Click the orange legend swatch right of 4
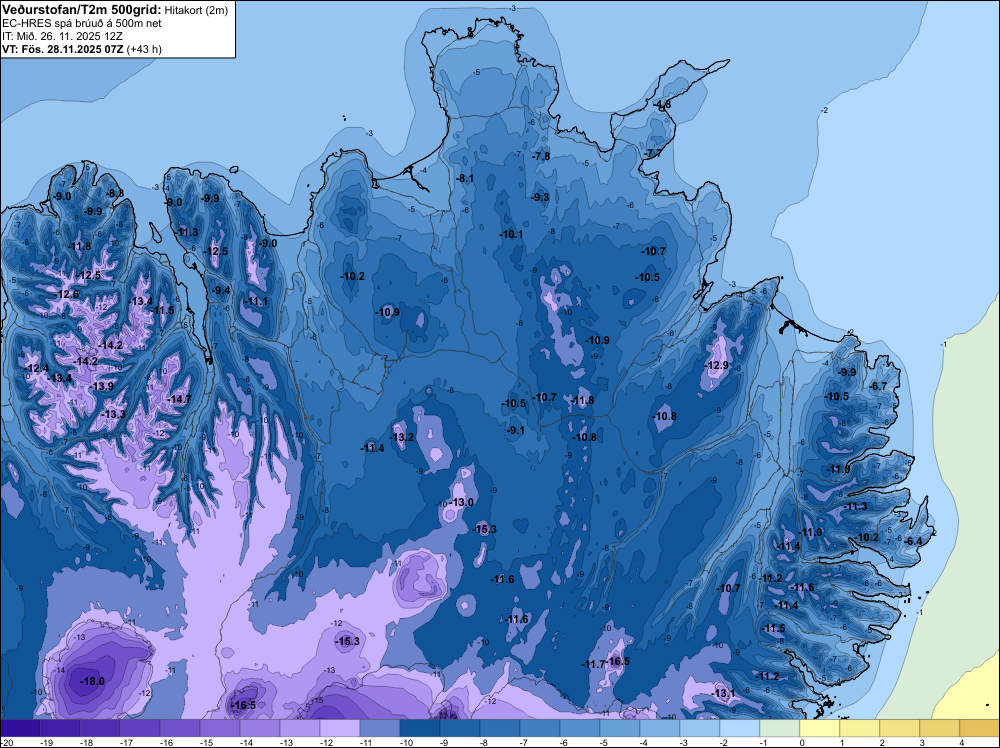Screen dimensions: 1000x748 tap(980, 728)
